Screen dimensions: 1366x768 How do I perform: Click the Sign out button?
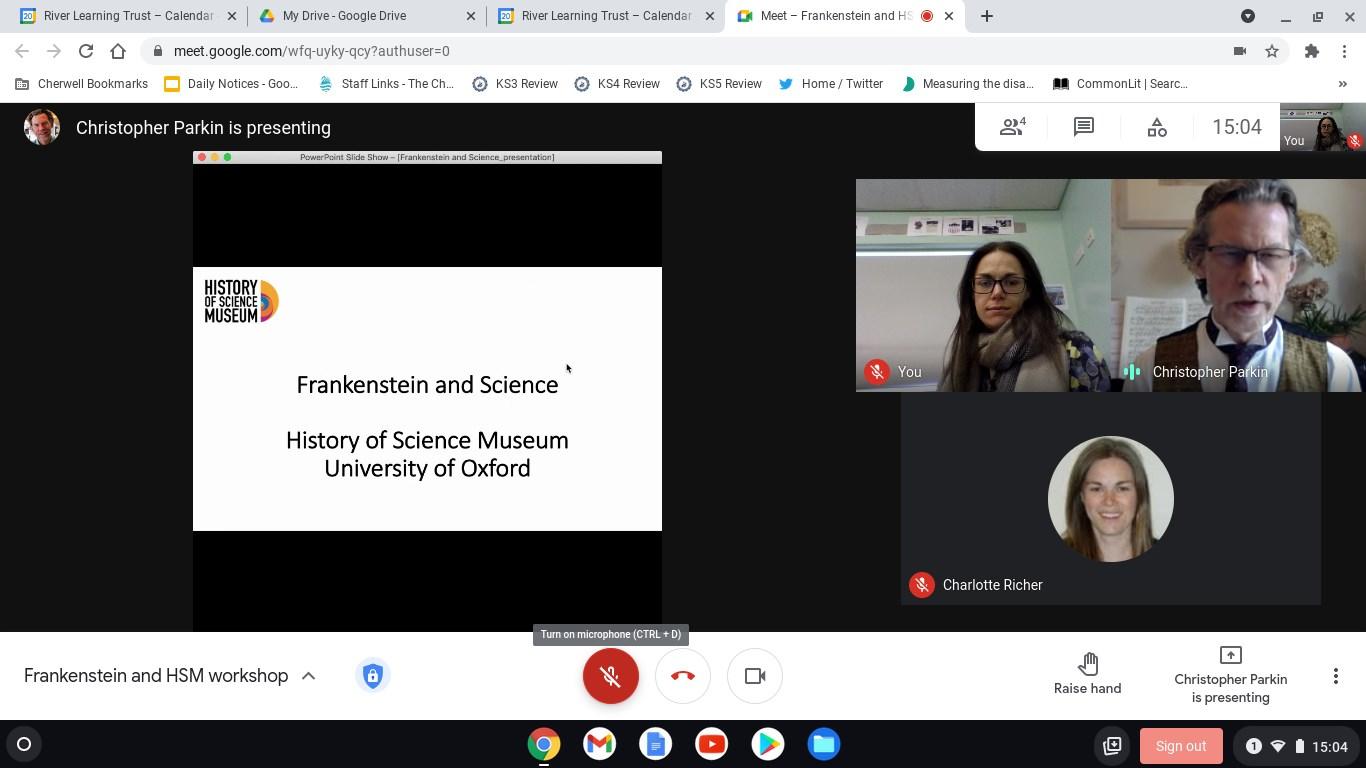pos(1181,746)
